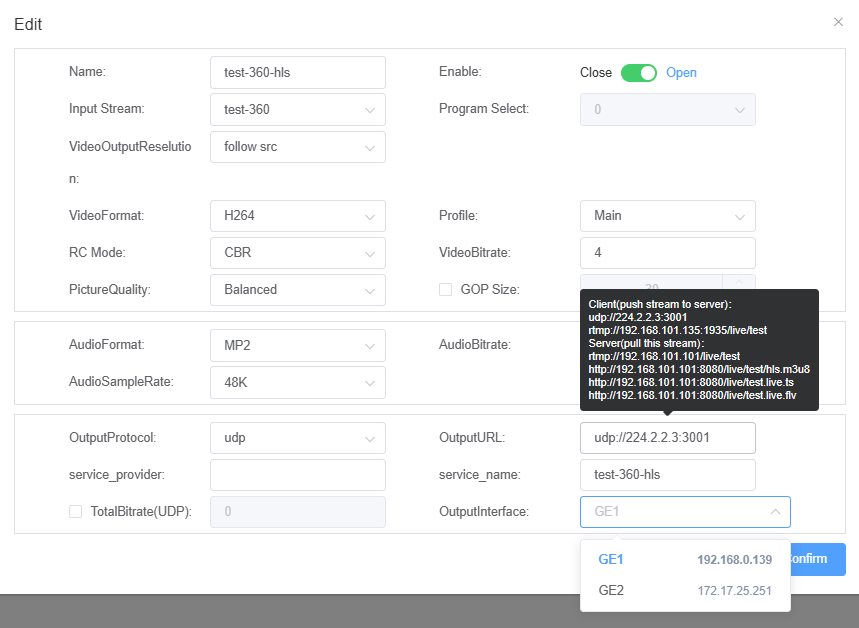Screen dimensions: 859x628
Task: Expand the RC Mode dropdown
Action: pos(297,253)
